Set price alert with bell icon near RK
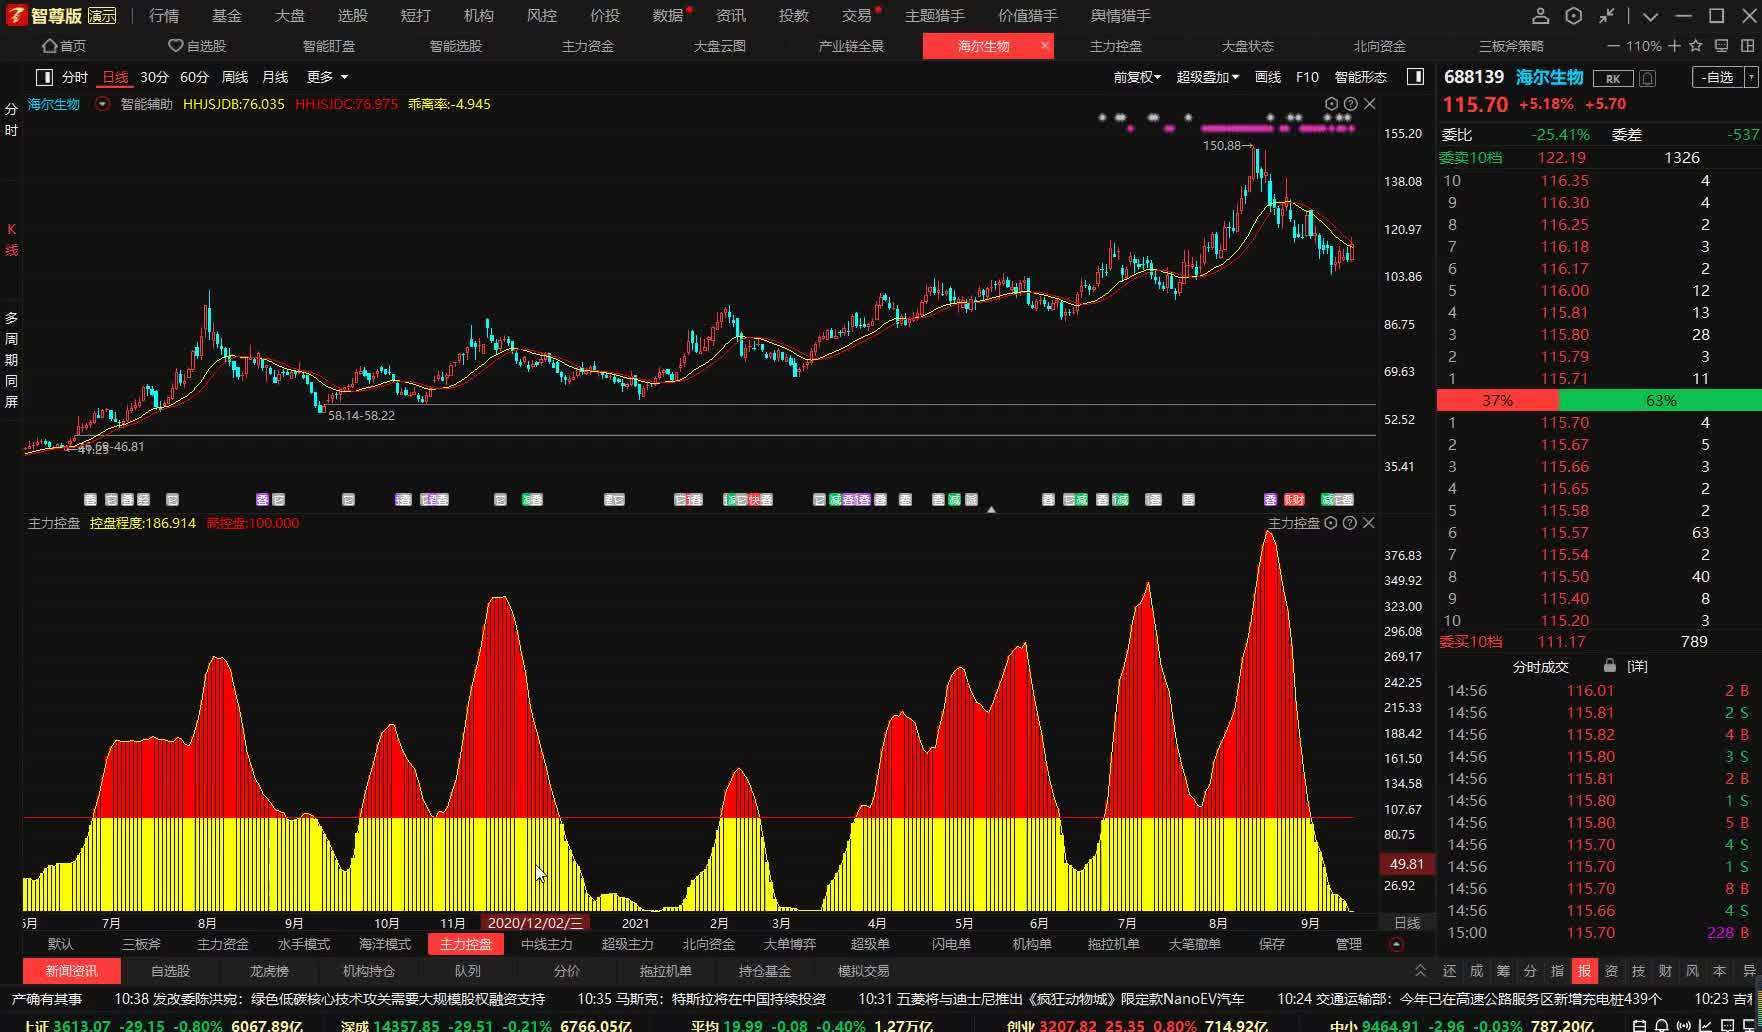1762x1032 pixels. (x=1648, y=78)
